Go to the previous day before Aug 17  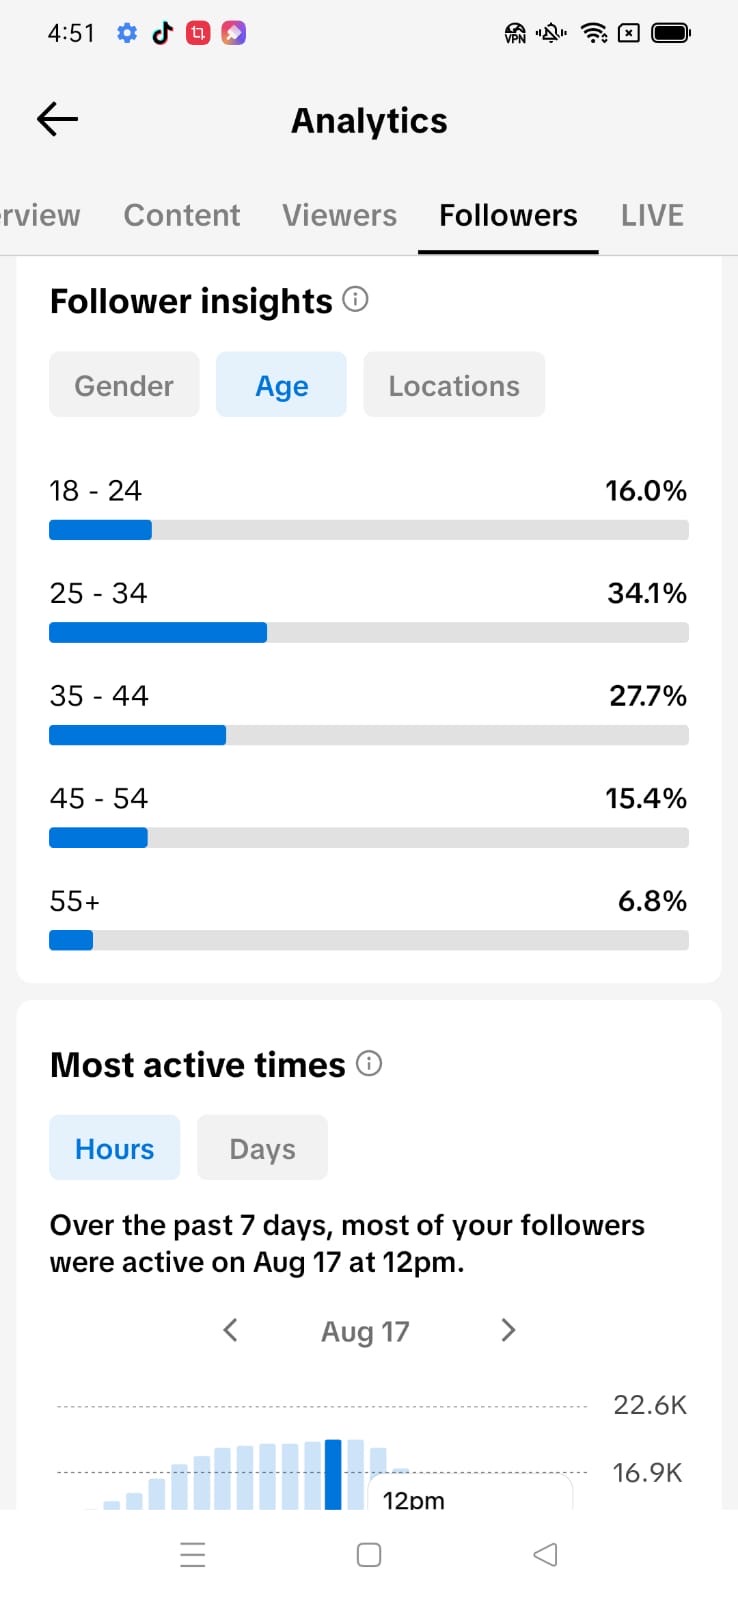[230, 1330]
